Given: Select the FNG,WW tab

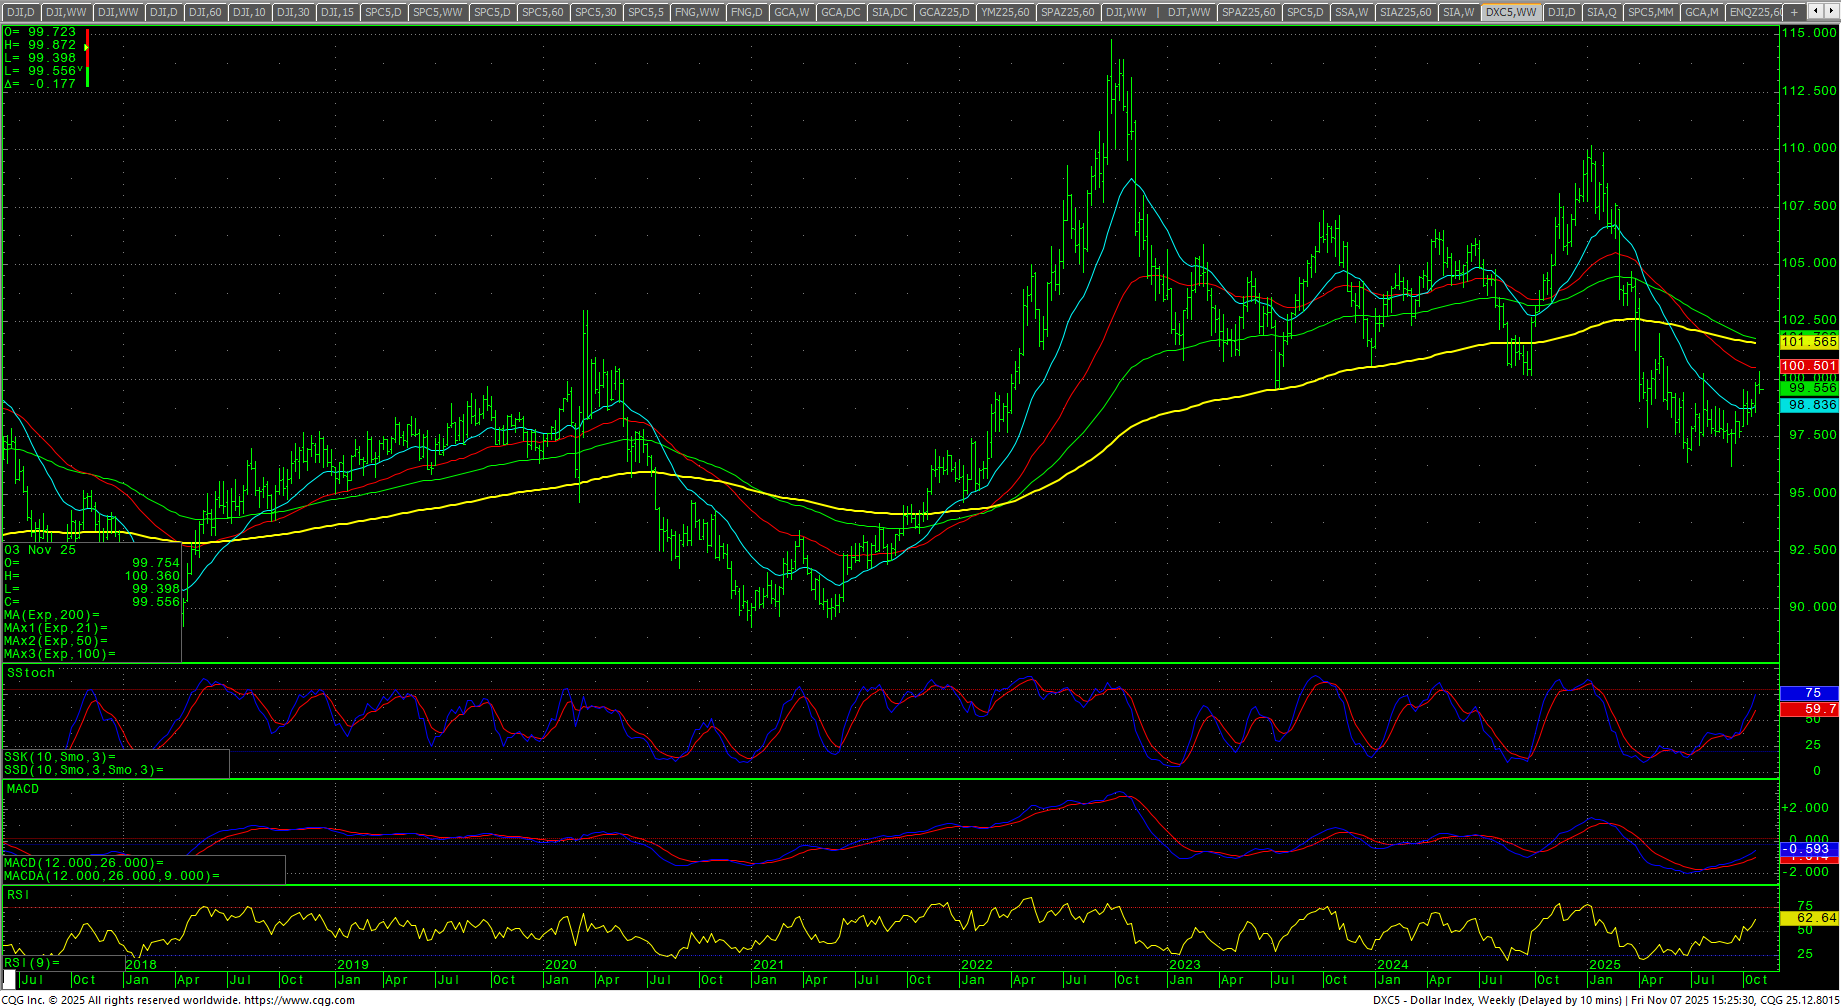Looking at the screenshot, I should [696, 12].
